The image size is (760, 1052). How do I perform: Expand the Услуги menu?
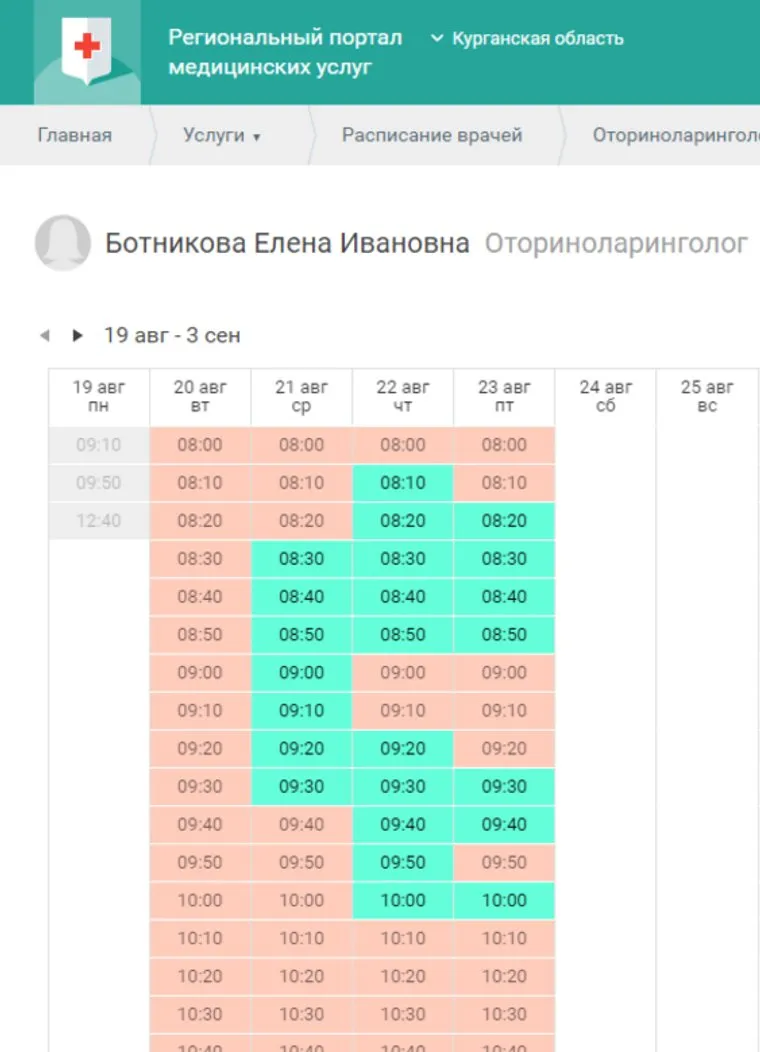221,136
